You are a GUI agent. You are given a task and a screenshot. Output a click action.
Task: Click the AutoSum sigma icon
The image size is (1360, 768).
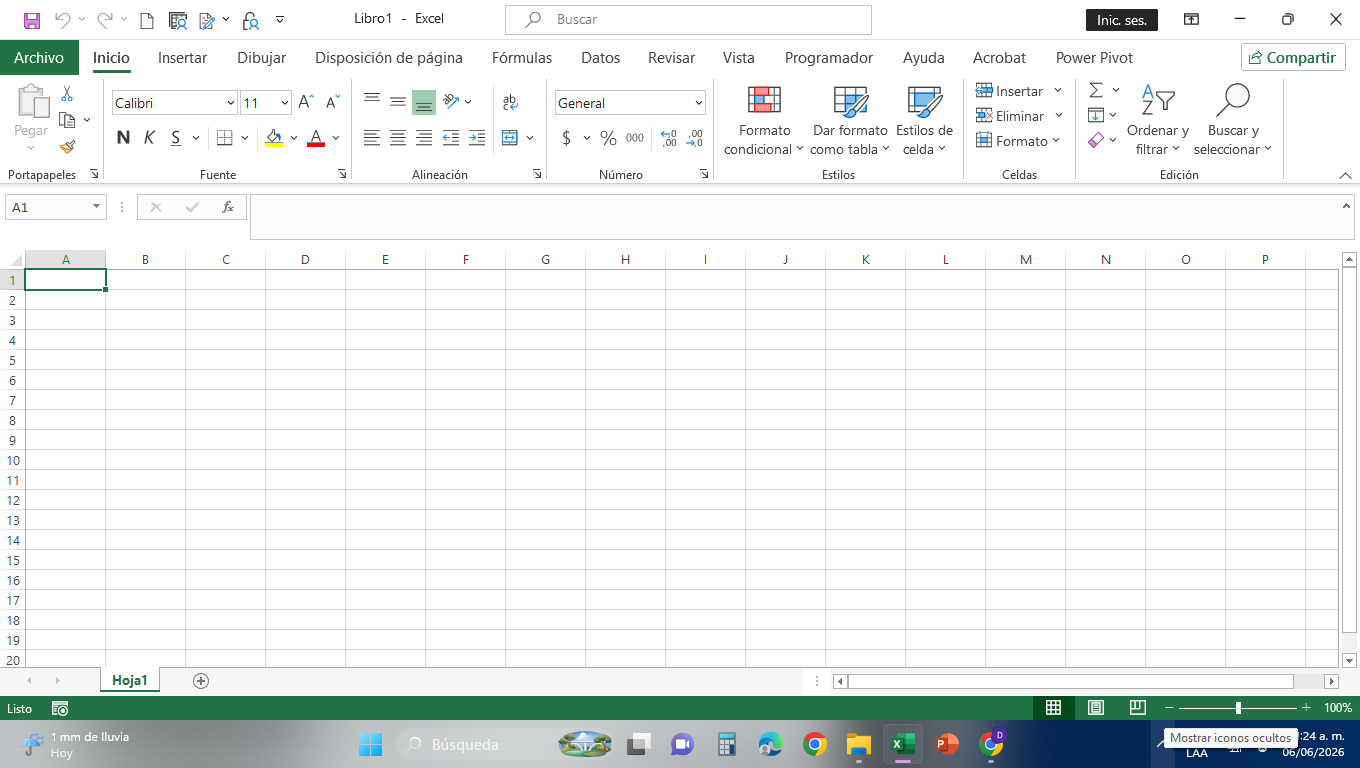point(1096,90)
